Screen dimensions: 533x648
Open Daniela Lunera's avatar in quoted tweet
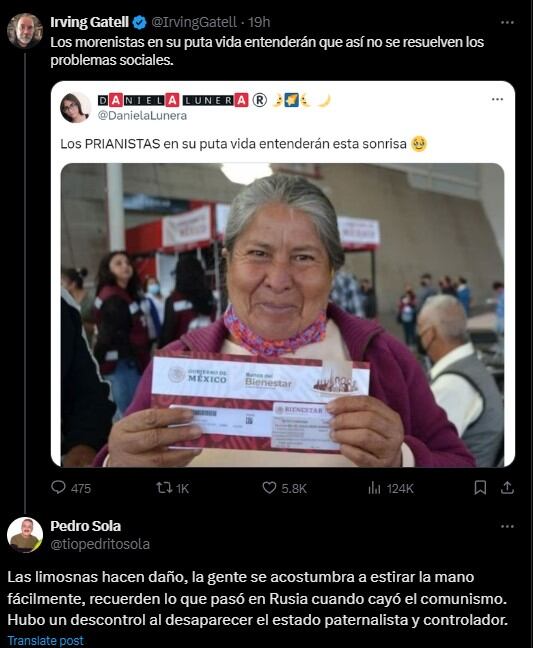pos(75,107)
